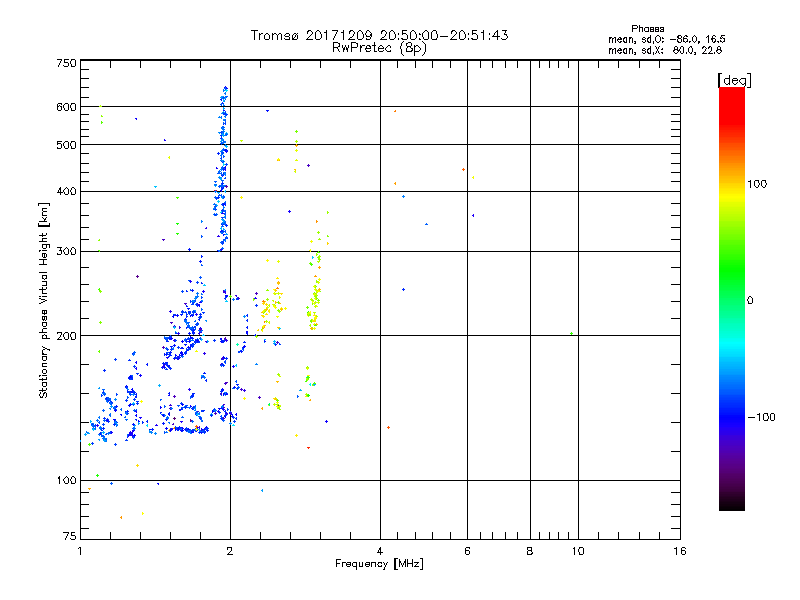The height and width of the screenshot is (600, 800).
Task: Click the colorbar tick label '100'
Action: [x=757, y=184]
